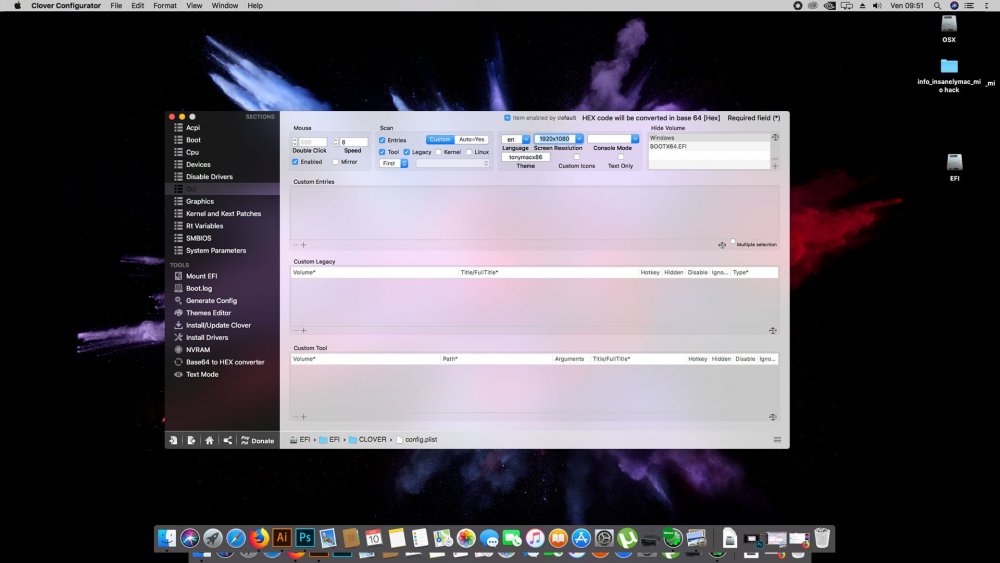Add a new Custom Entries row
The height and width of the screenshot is (563, 1000).
304,245
